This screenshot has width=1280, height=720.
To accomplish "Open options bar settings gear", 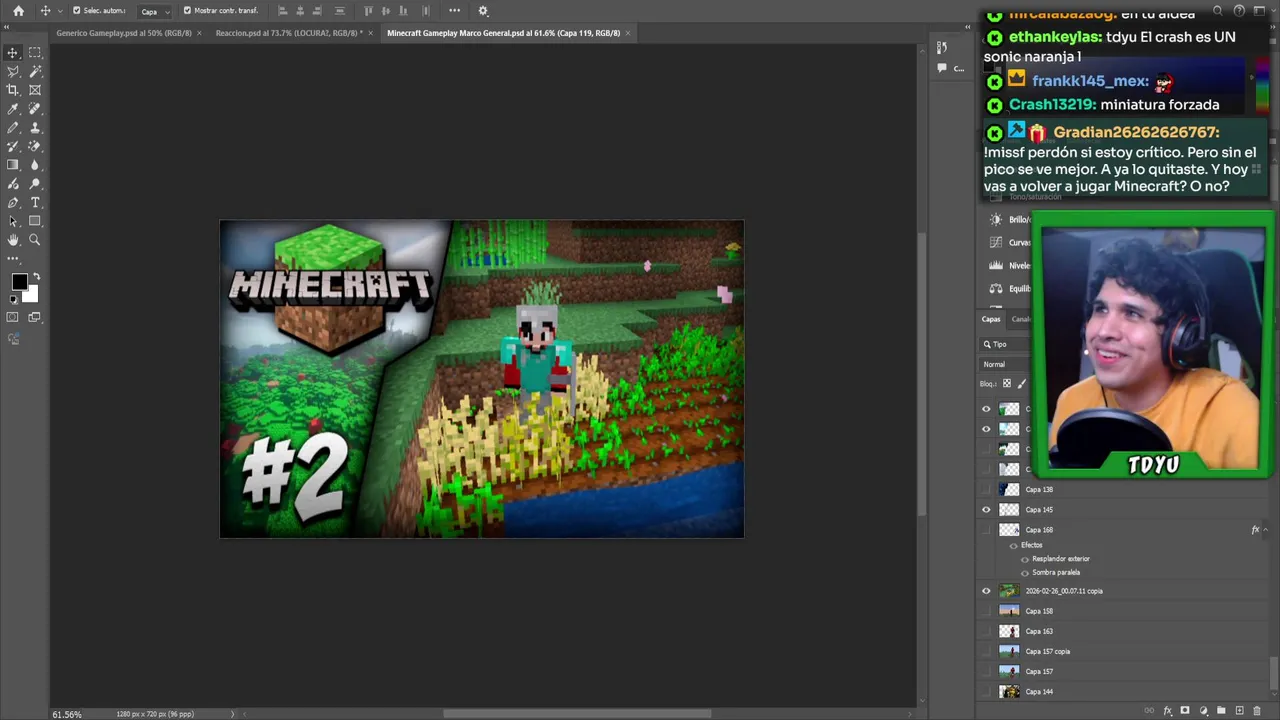I will coord(483,11).
